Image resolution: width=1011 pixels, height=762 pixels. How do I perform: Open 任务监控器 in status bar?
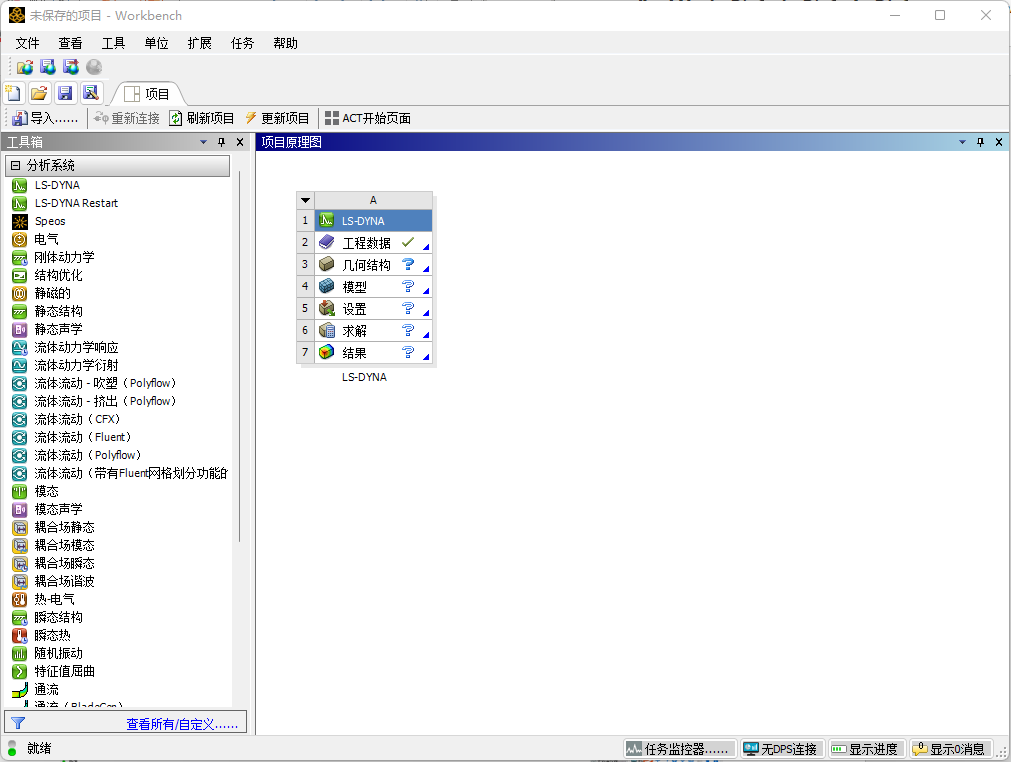[680, 749]
